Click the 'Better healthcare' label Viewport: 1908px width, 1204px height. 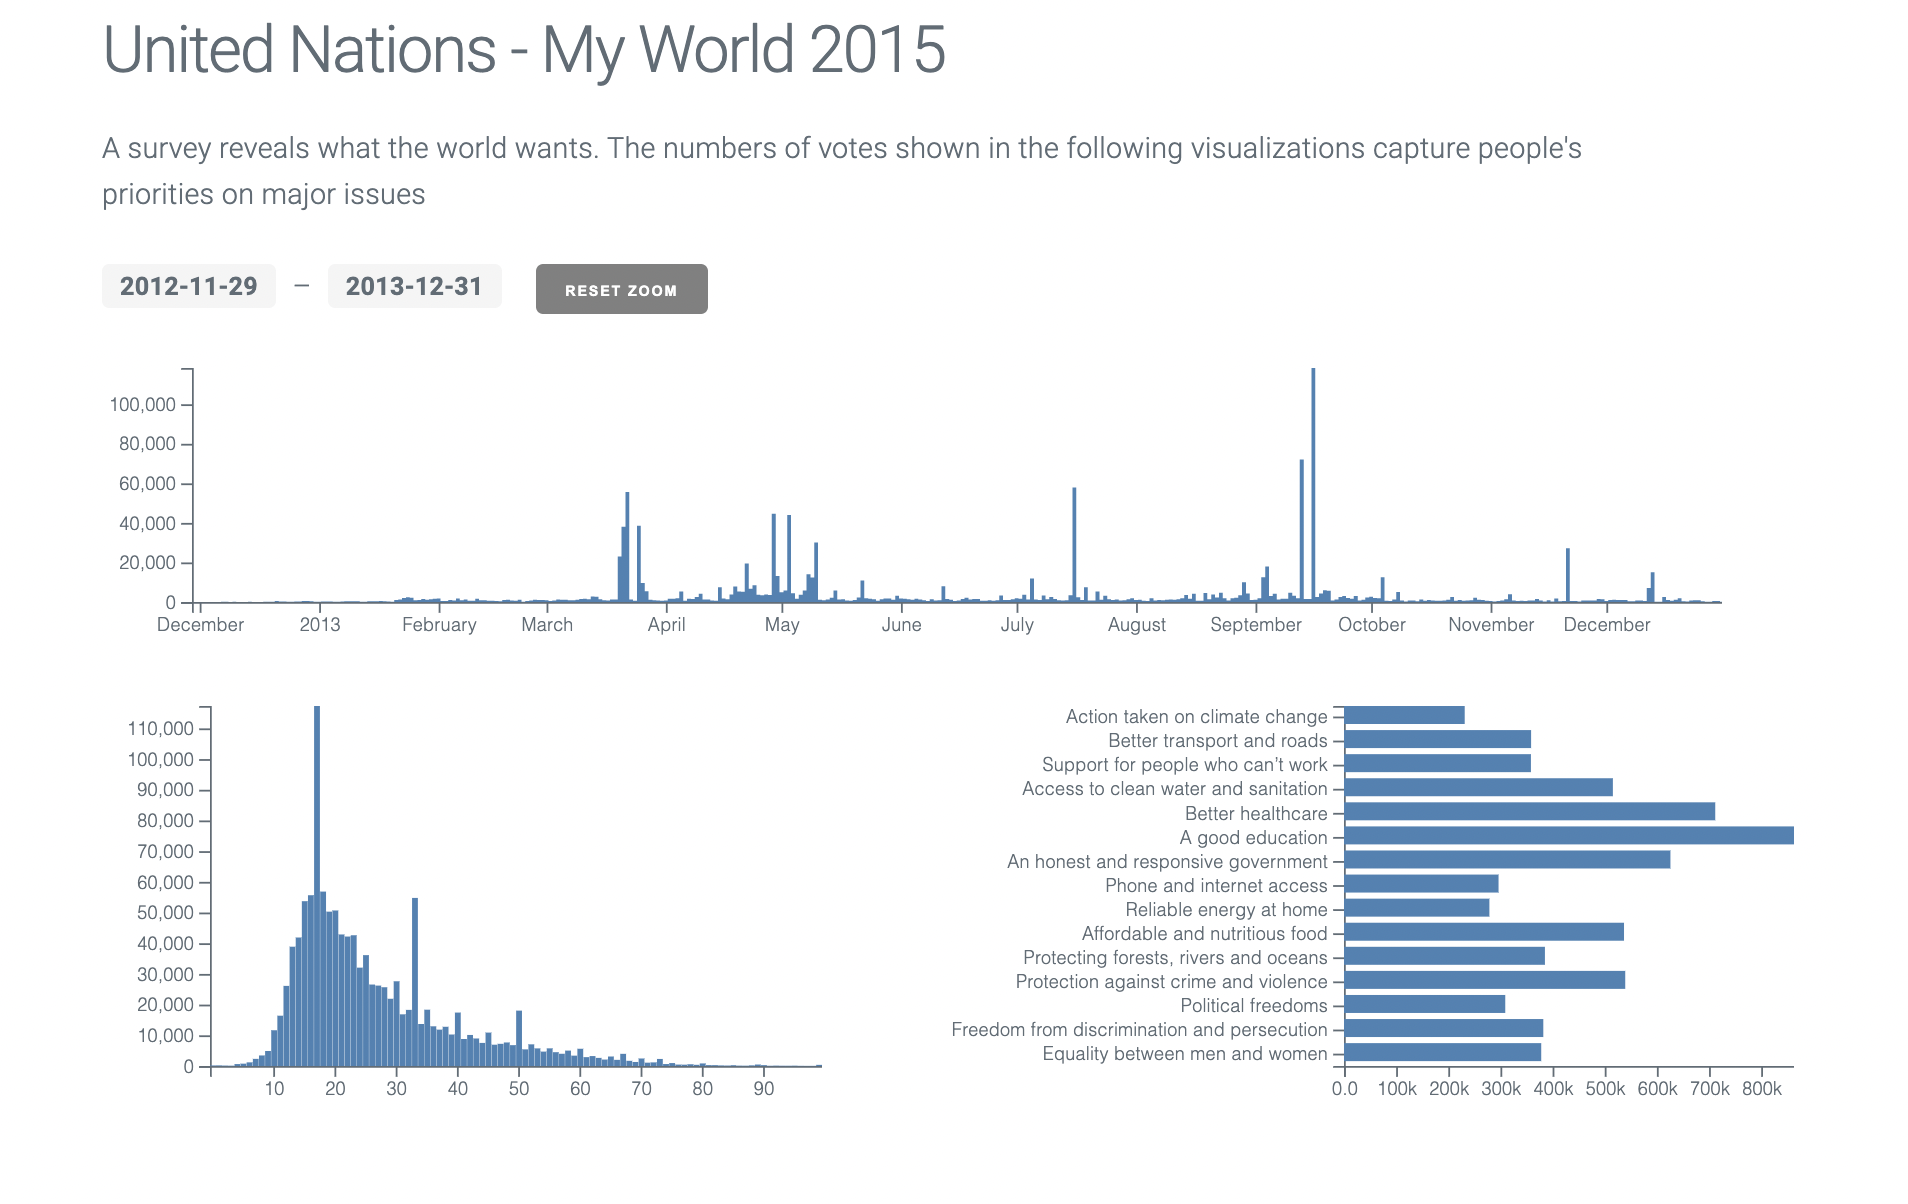click(1256, 813)
